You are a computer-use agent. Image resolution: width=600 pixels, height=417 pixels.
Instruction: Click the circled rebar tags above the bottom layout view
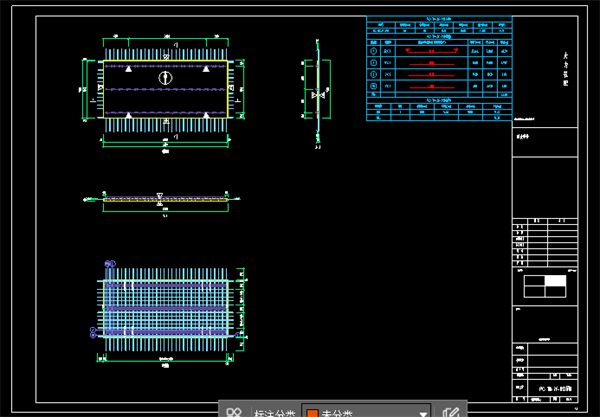coord(110,264)
